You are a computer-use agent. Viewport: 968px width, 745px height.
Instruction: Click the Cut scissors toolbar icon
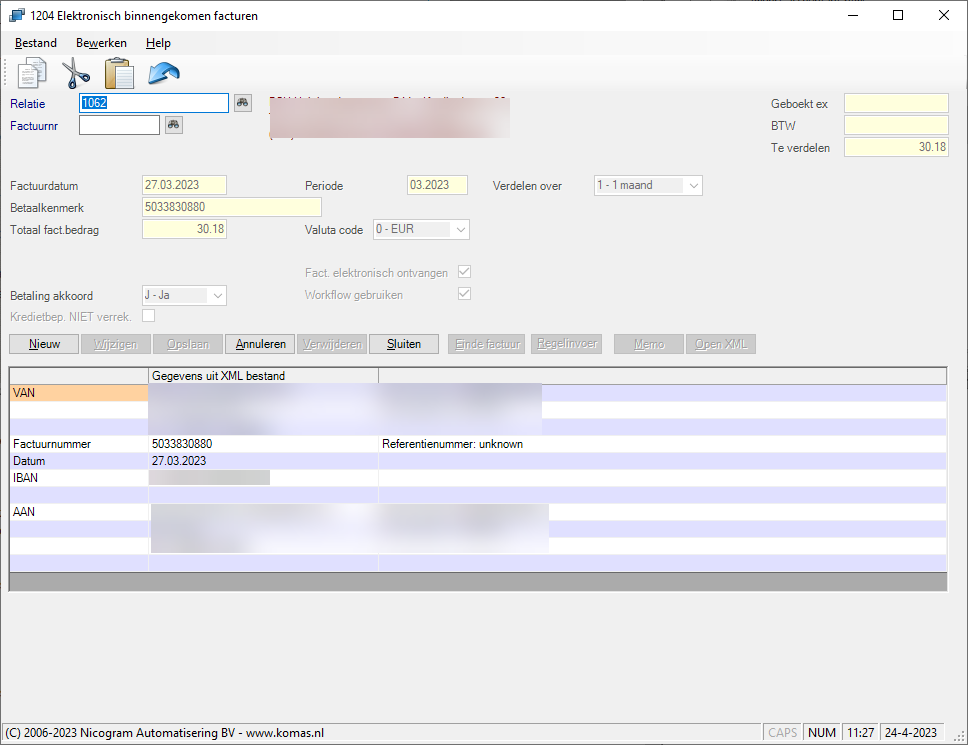click(x=76, y=73)
